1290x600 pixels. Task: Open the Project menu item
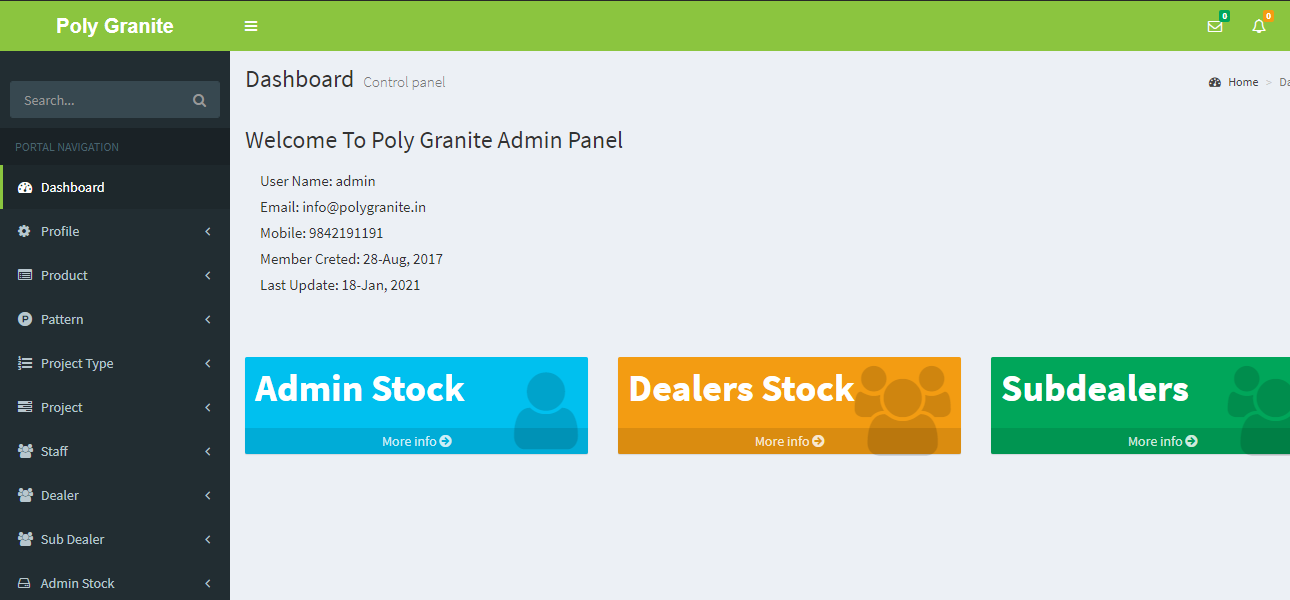(62, 408)
